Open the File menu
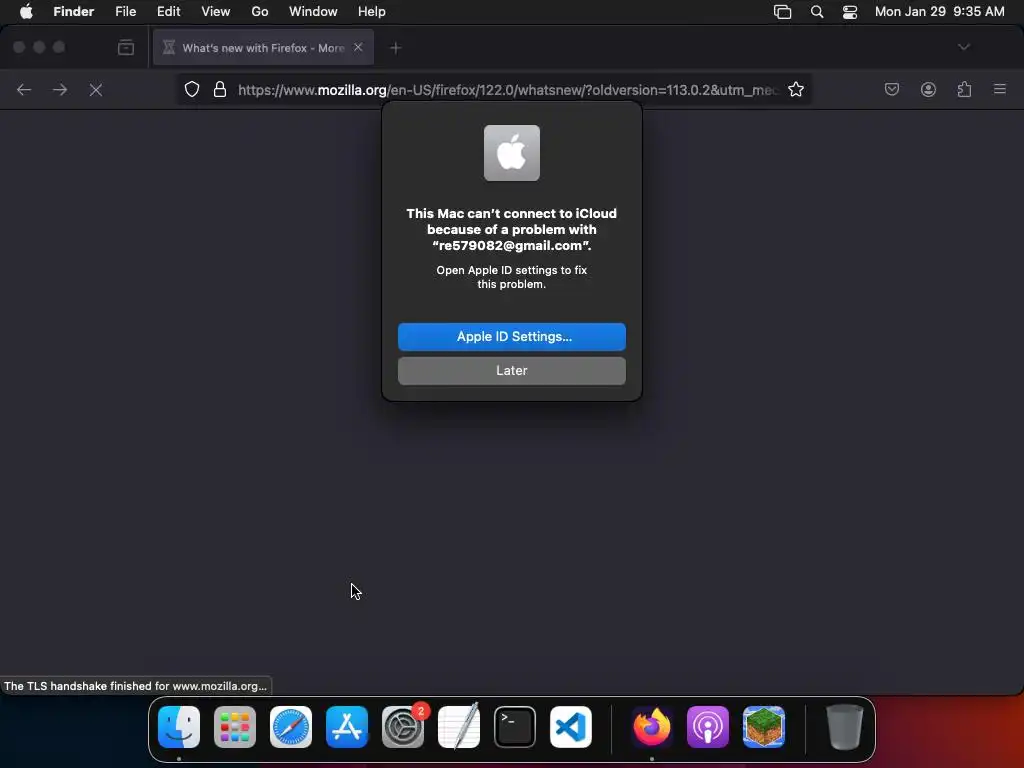 (x=125, y=12)
